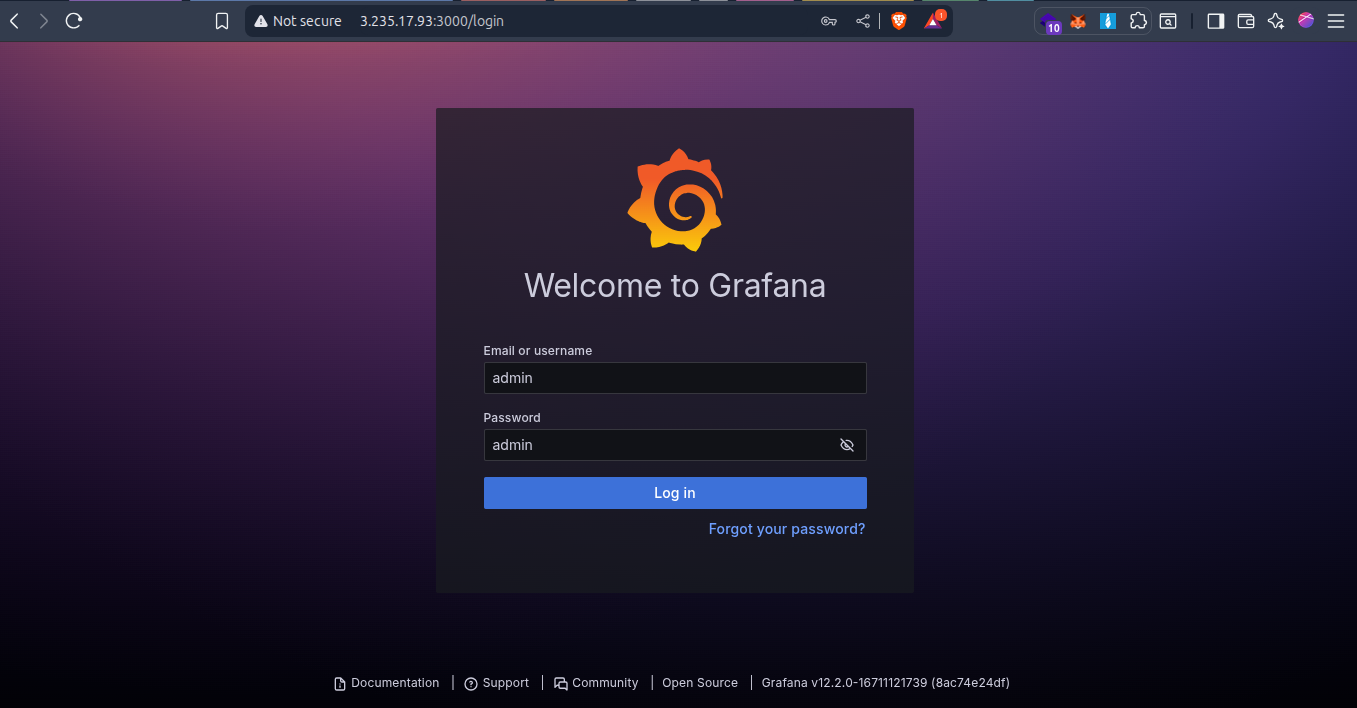This screenshot has width=1357, height=708.
Task: Open the Forgot your password link
Action: pyautogui.click(x=787, y=529)
